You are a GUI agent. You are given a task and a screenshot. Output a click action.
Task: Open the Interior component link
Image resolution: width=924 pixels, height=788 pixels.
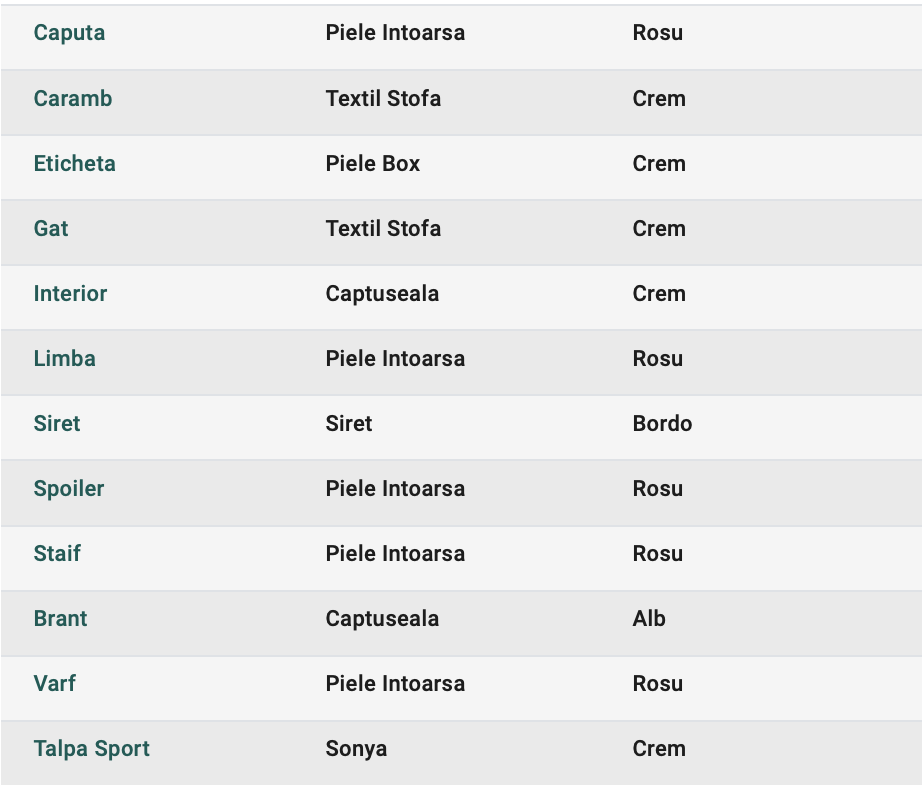coord(70,294)
